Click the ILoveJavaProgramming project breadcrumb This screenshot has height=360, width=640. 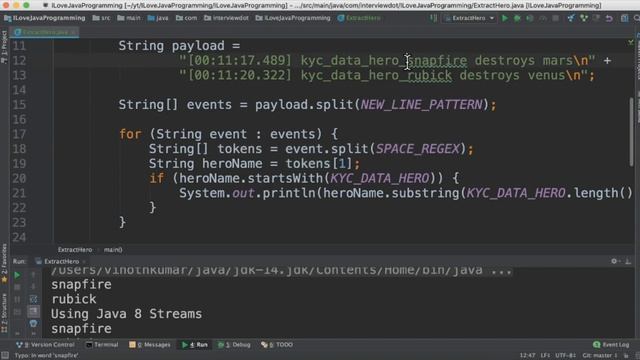(x=44, y=18)
